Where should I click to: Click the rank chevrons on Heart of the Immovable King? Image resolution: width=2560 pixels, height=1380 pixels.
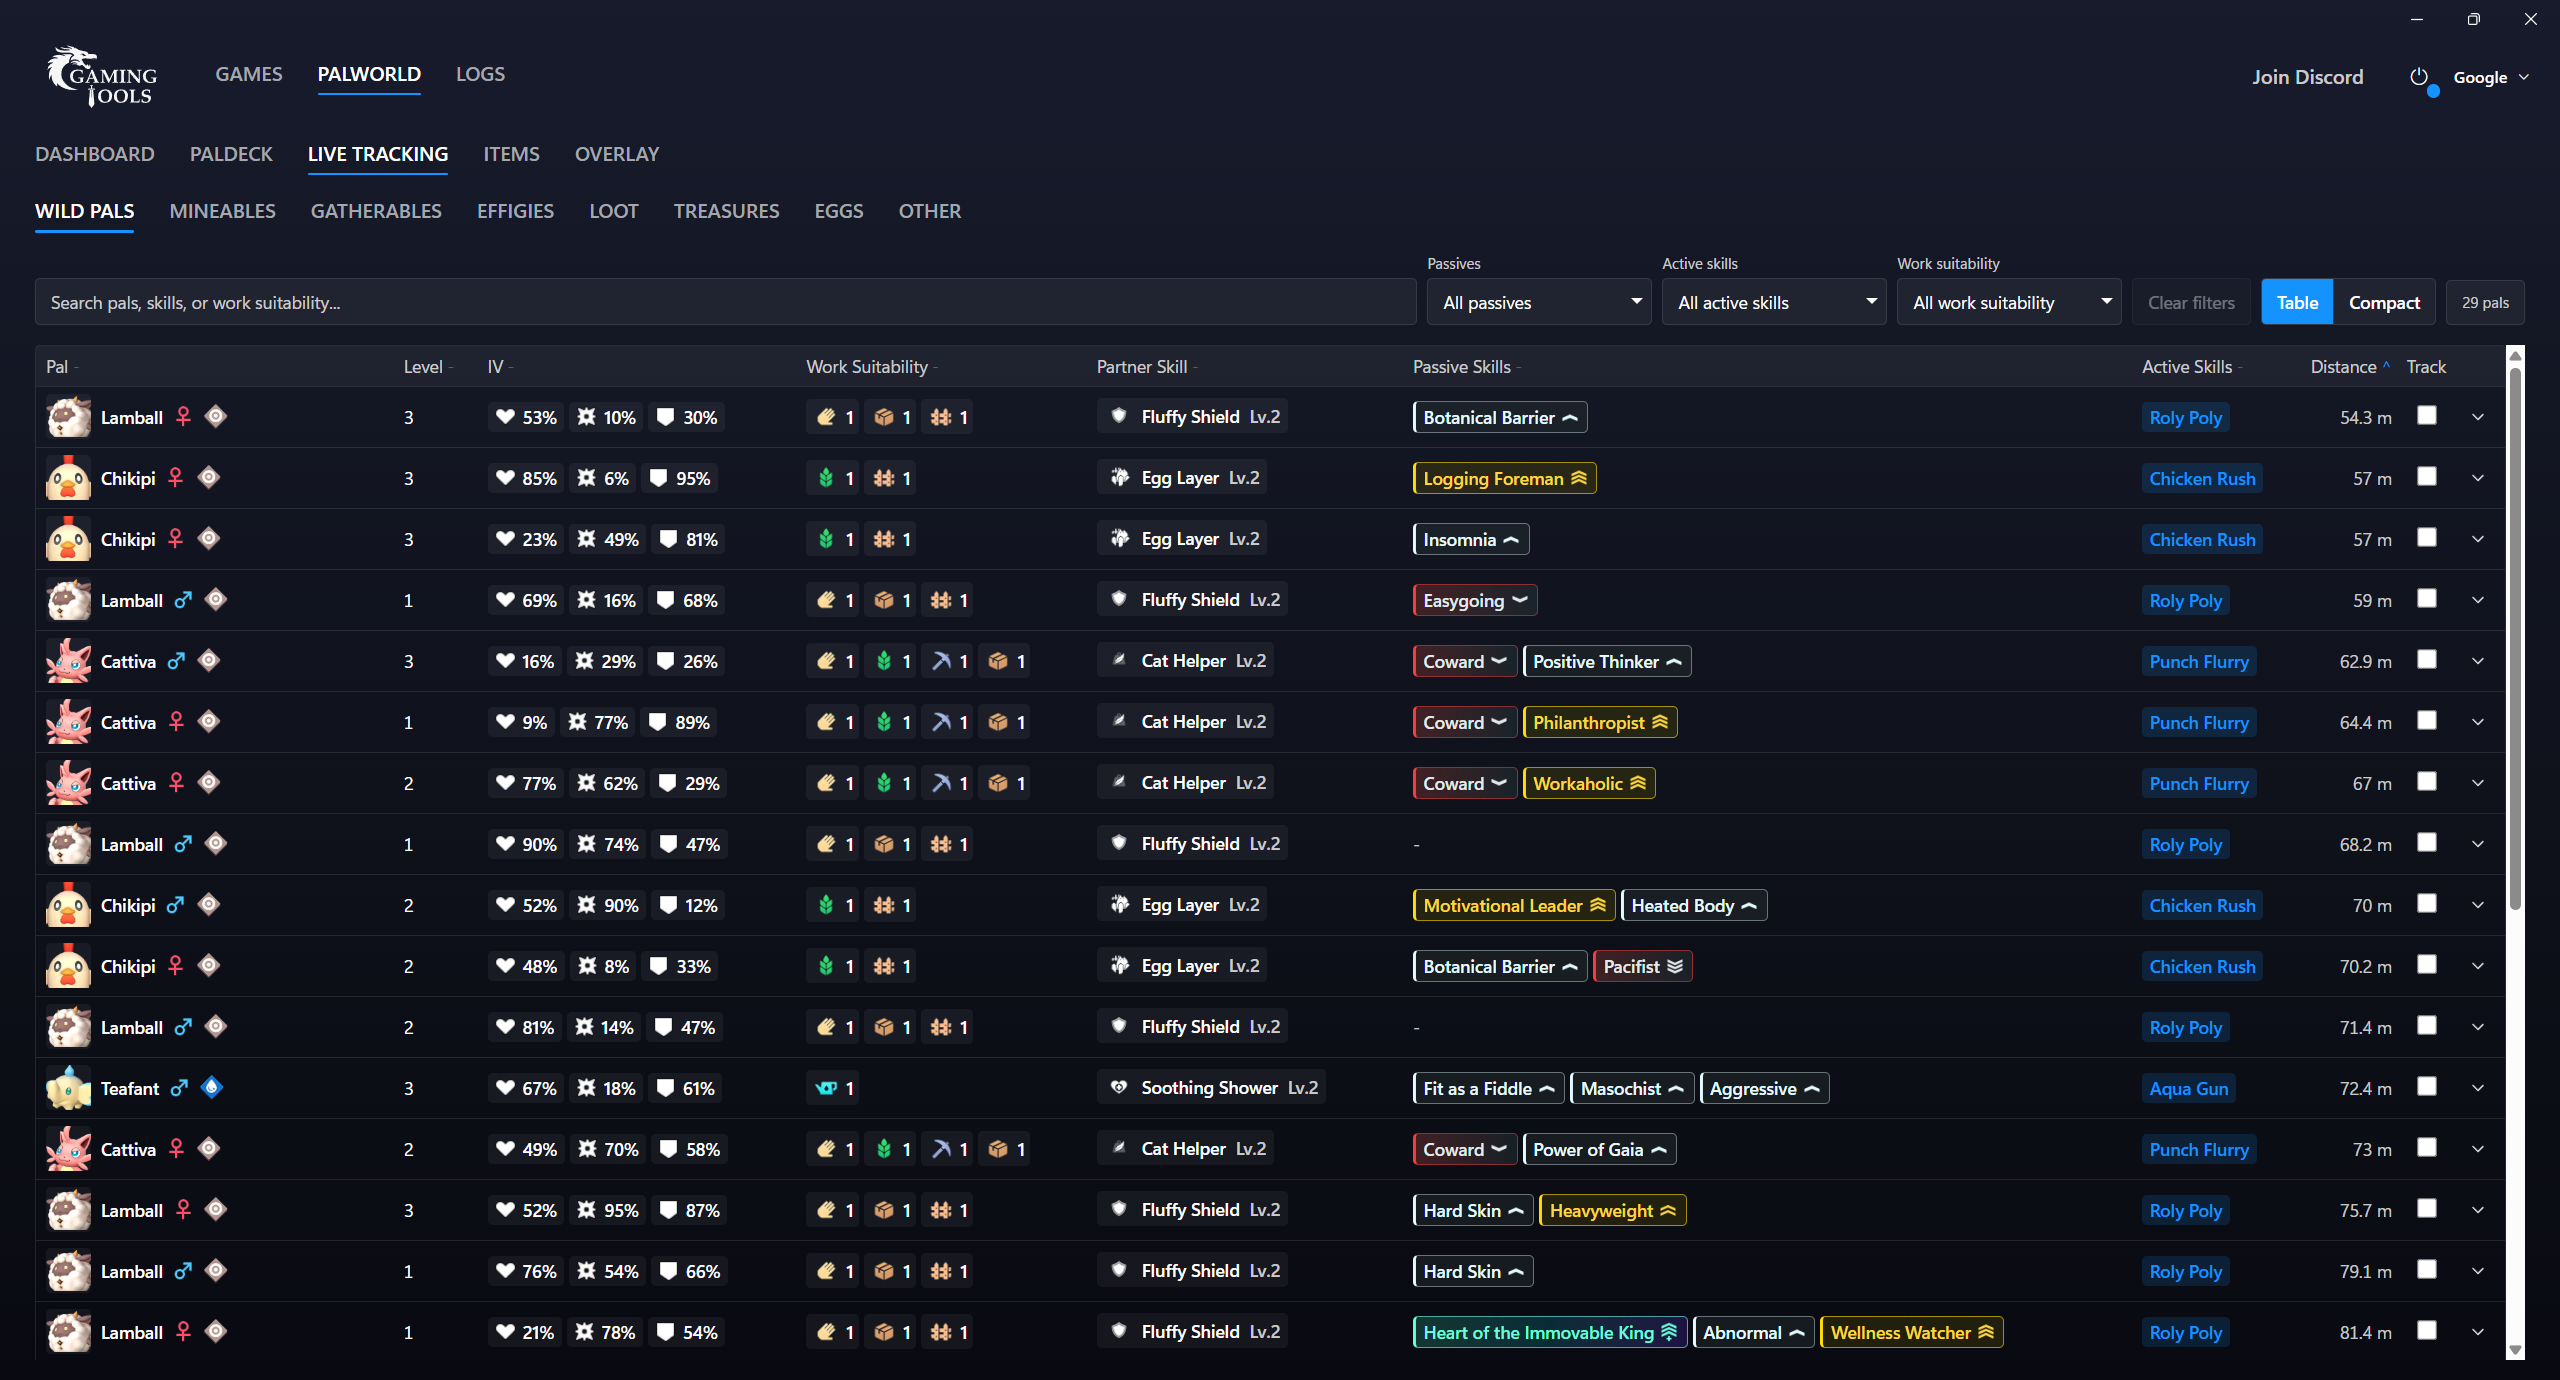1669,1332
